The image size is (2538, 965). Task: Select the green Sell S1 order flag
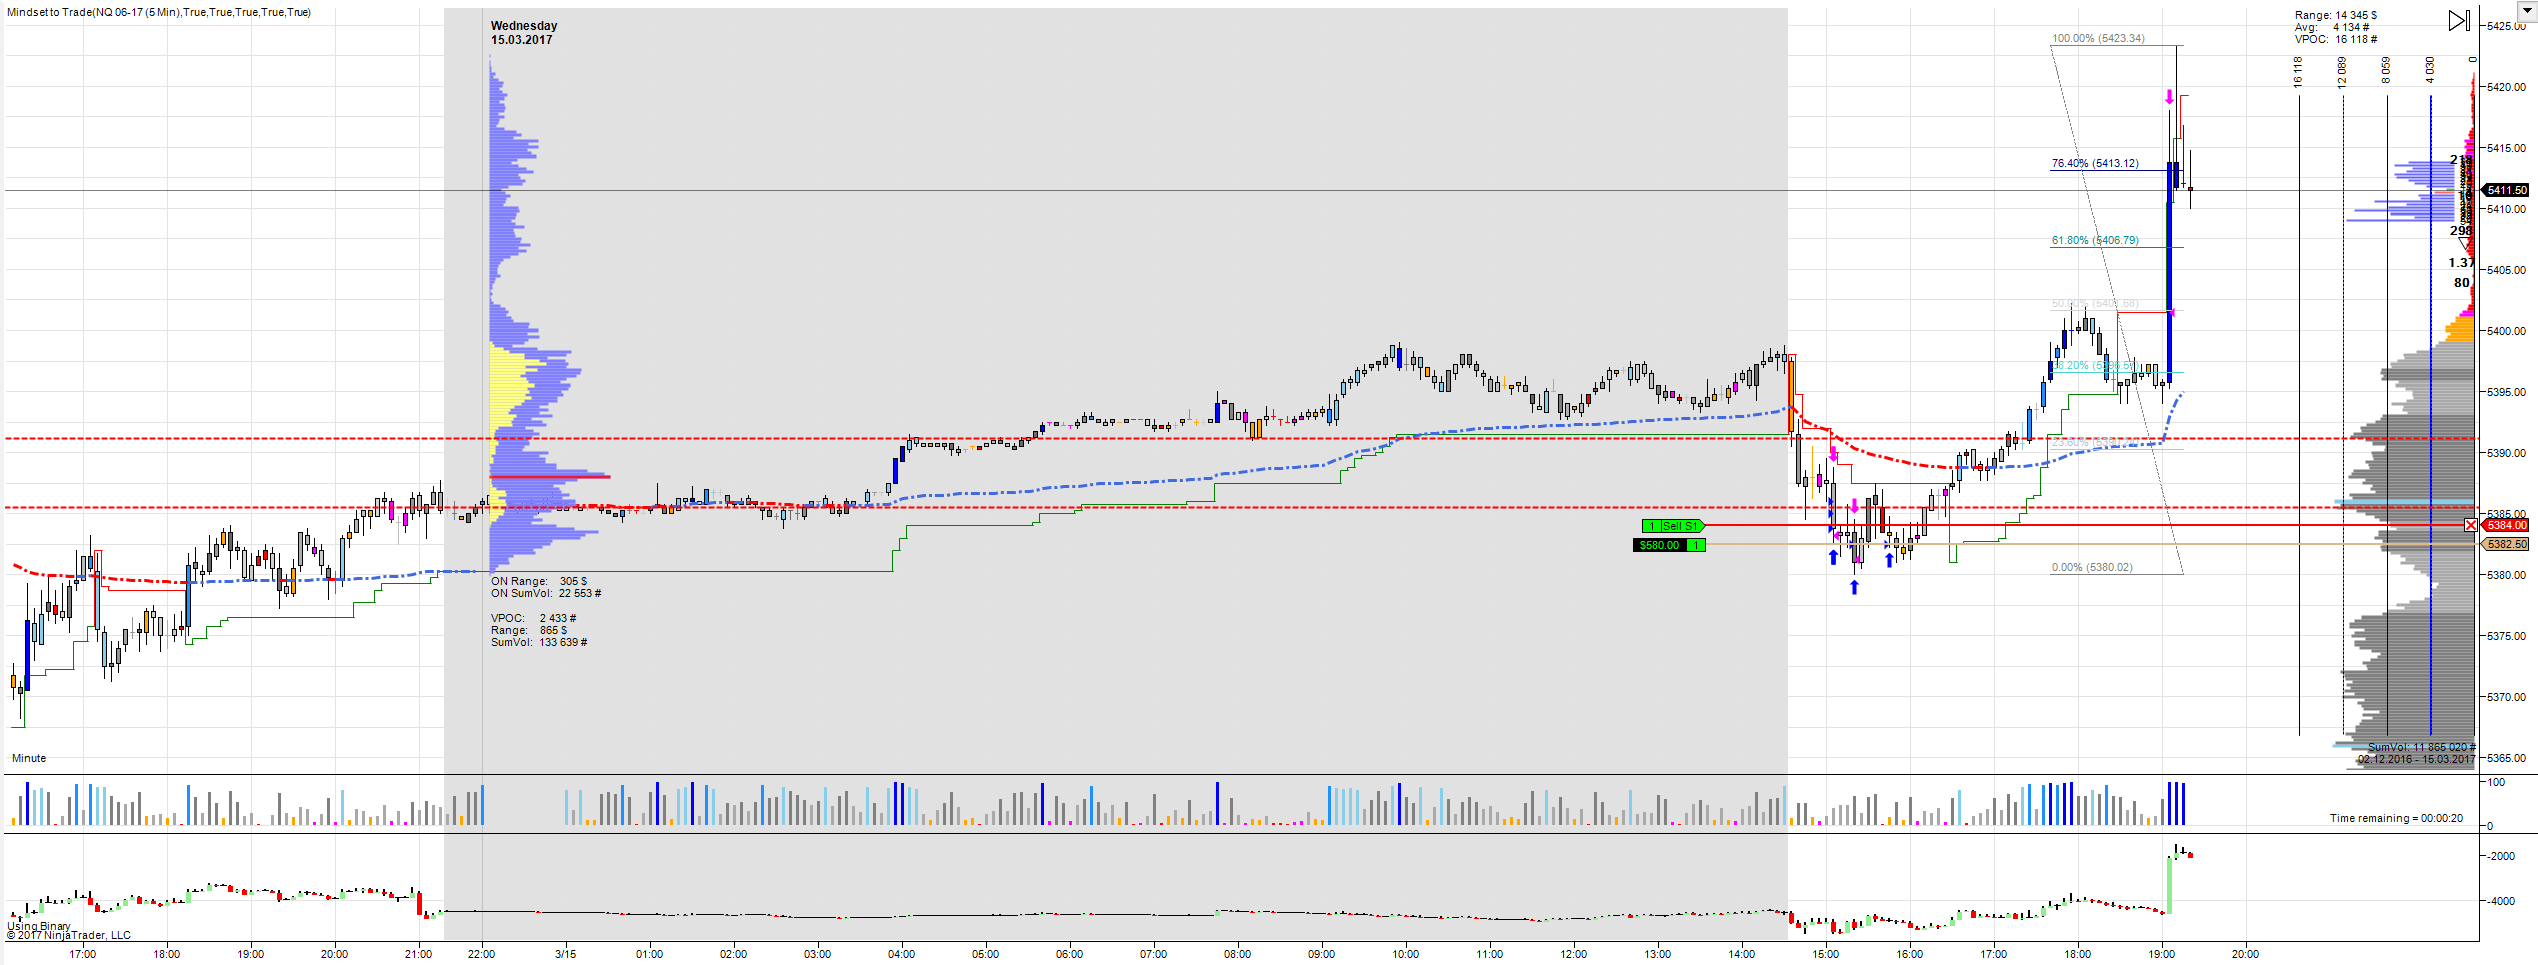click(x=1673, y=526)
